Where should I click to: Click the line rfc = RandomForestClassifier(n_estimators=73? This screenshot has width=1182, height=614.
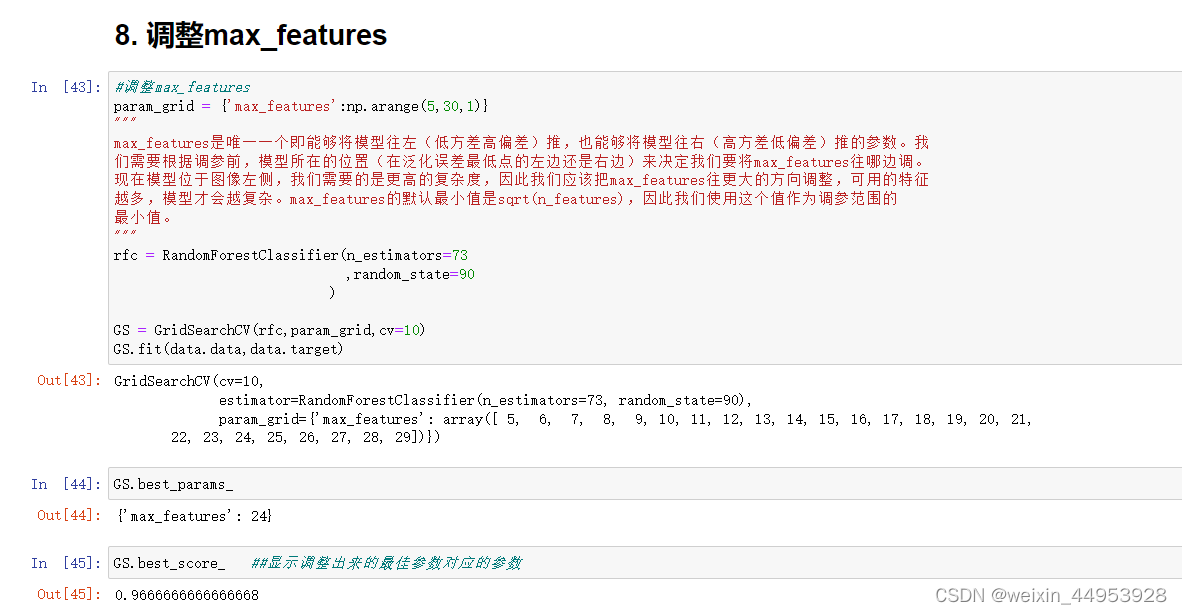(291, 255)
